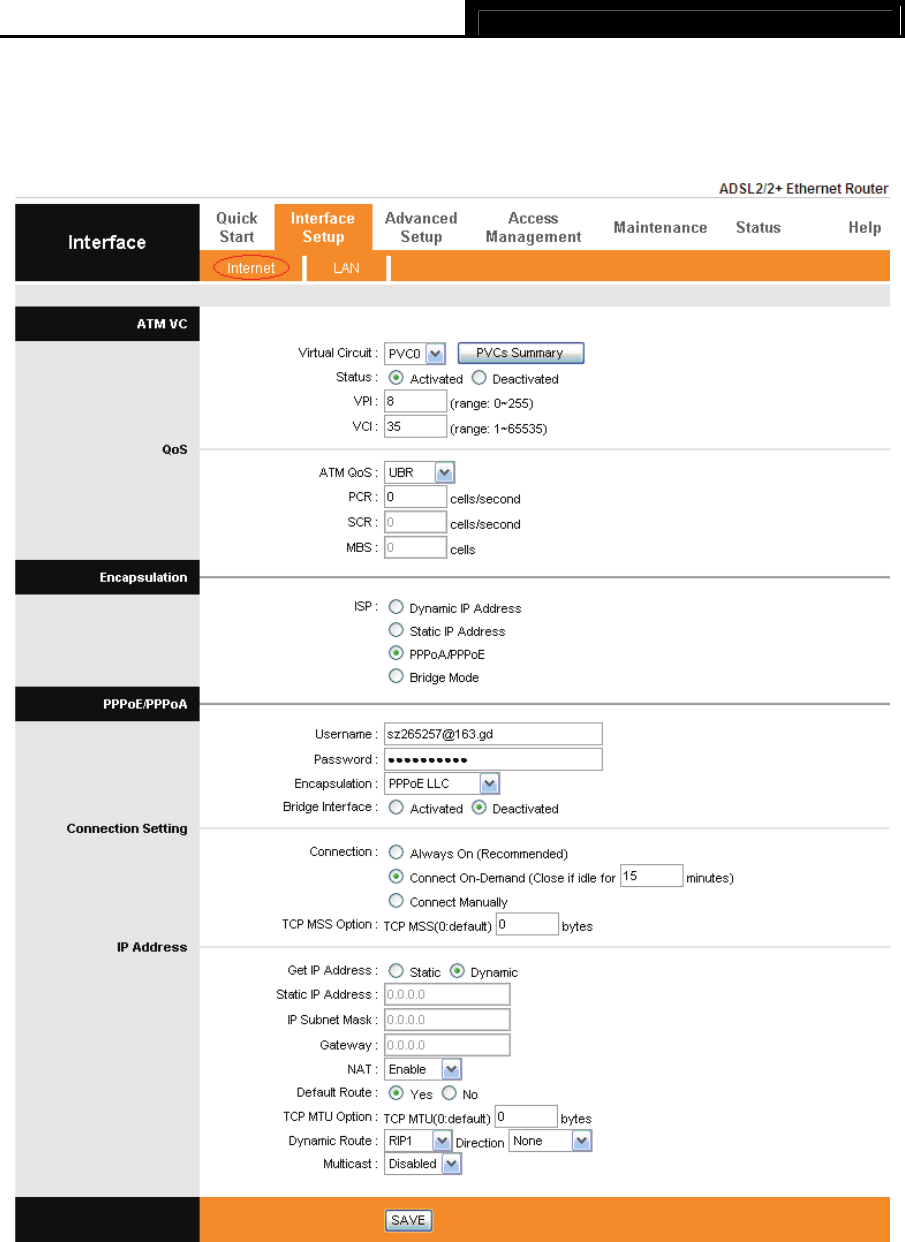Expand the ATM QoS UBR dropdown

(421, 472)
